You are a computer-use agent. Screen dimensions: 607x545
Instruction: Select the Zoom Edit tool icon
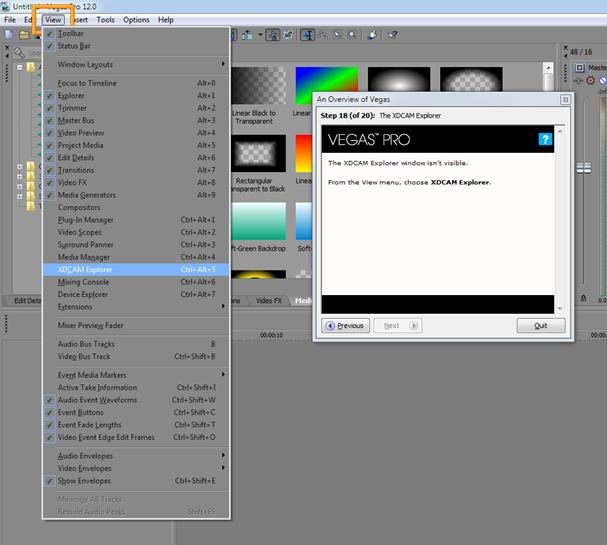(x=352, y=35)
